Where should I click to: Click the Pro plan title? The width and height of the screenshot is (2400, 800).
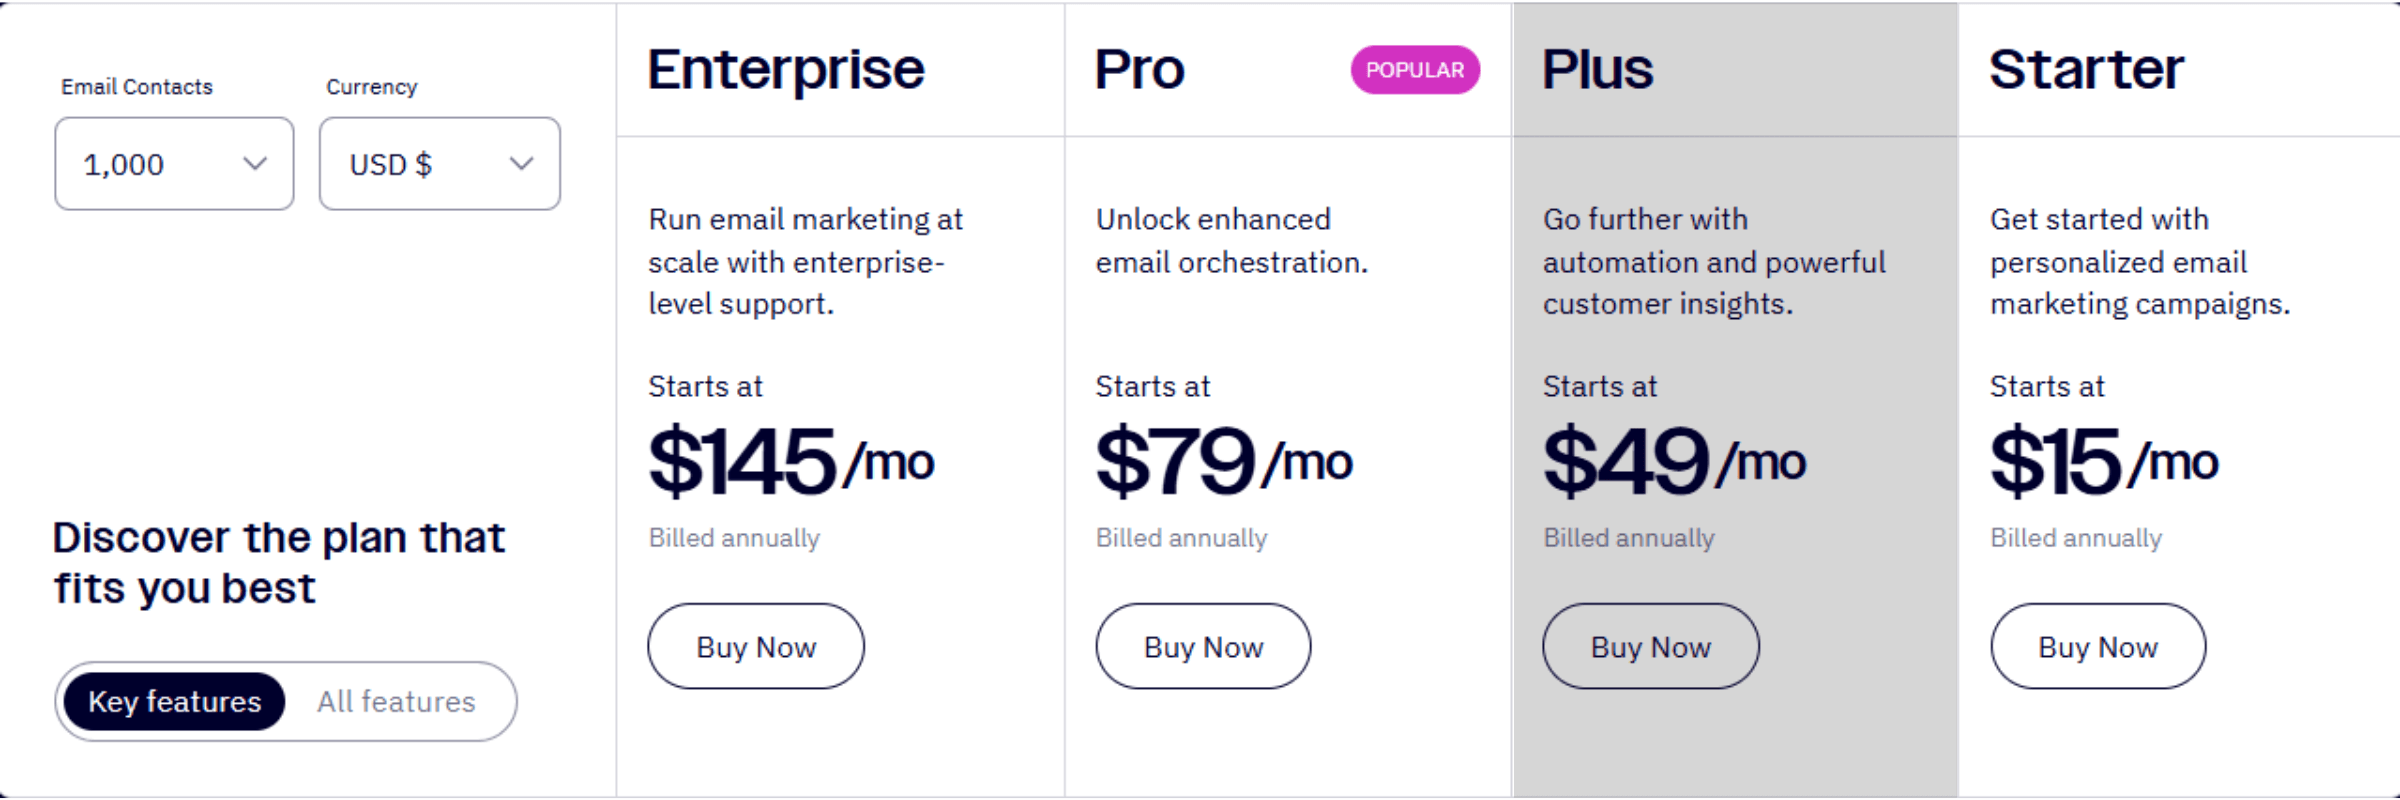(x=1140, y=69)
